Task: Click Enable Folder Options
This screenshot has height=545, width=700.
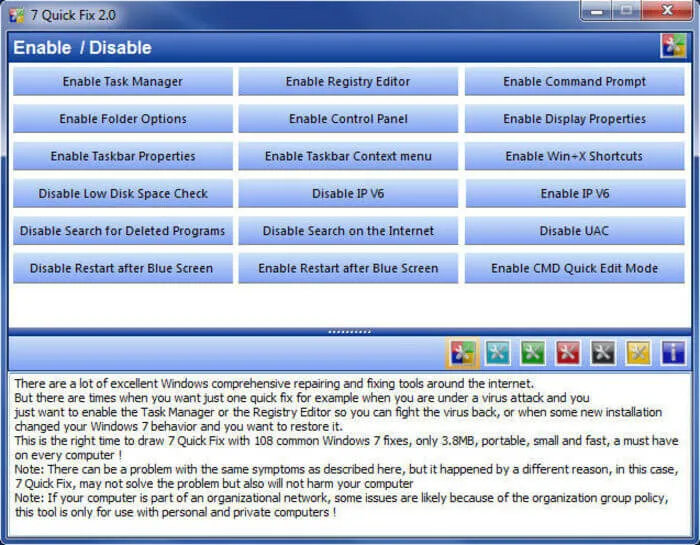Action: 122,119
